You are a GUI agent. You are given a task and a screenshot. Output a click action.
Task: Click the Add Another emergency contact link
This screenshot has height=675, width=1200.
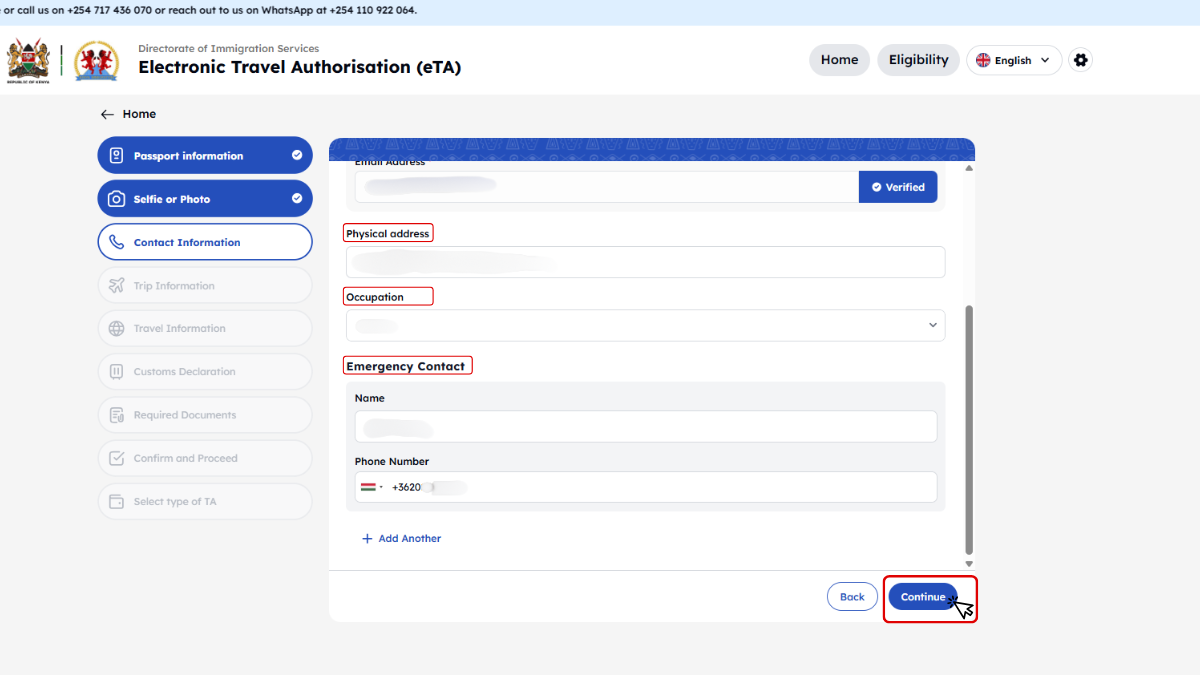[x=401, y=539]
